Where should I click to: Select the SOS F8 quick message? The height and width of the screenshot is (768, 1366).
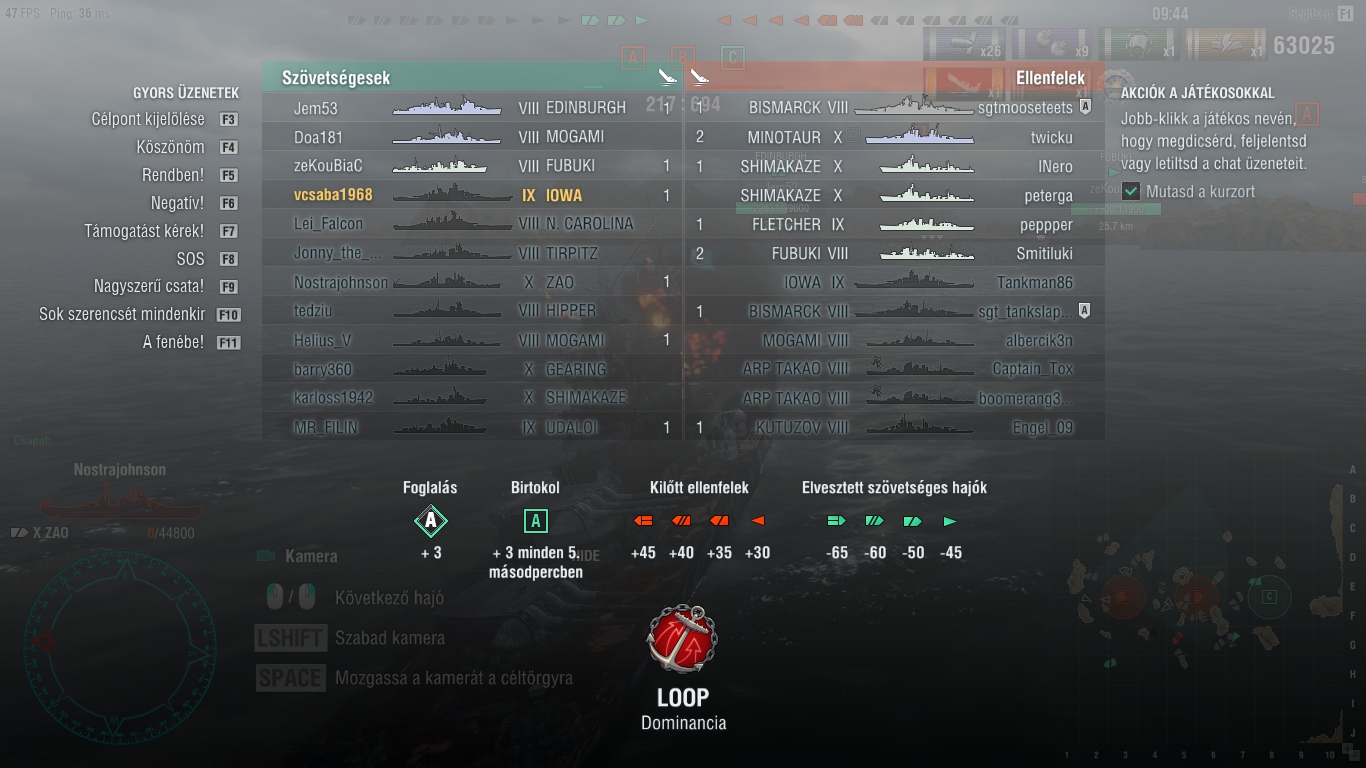click(x=208, y=259)
